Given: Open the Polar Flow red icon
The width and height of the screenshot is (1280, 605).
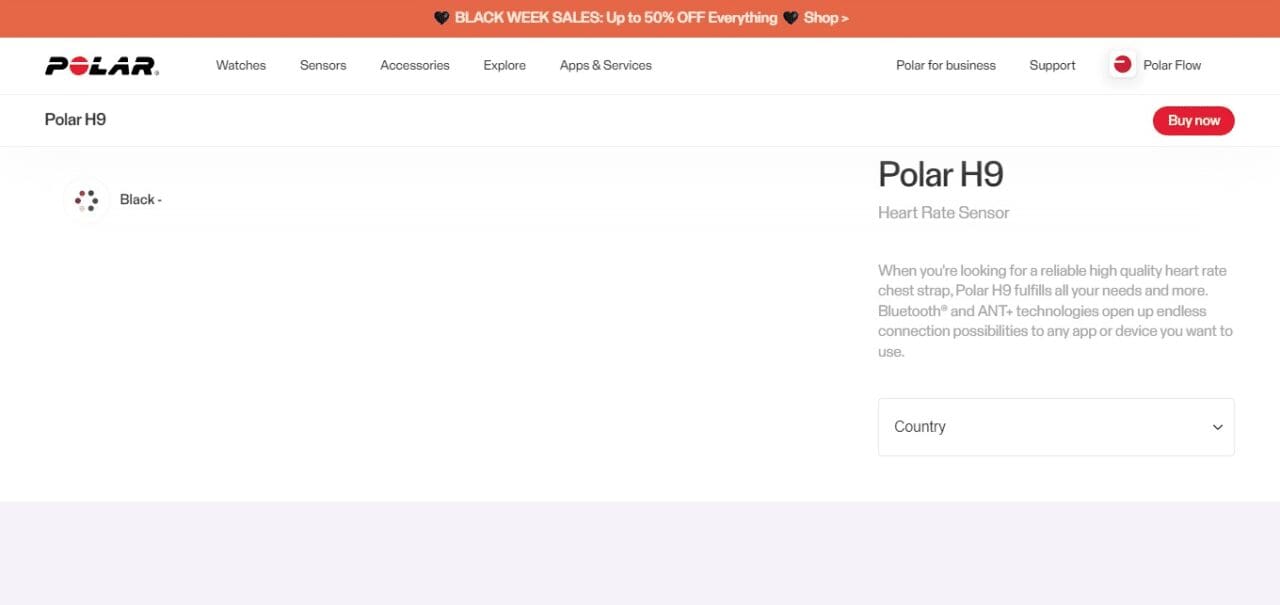Looking at the screenshot, I should (x=1123, y=65).
